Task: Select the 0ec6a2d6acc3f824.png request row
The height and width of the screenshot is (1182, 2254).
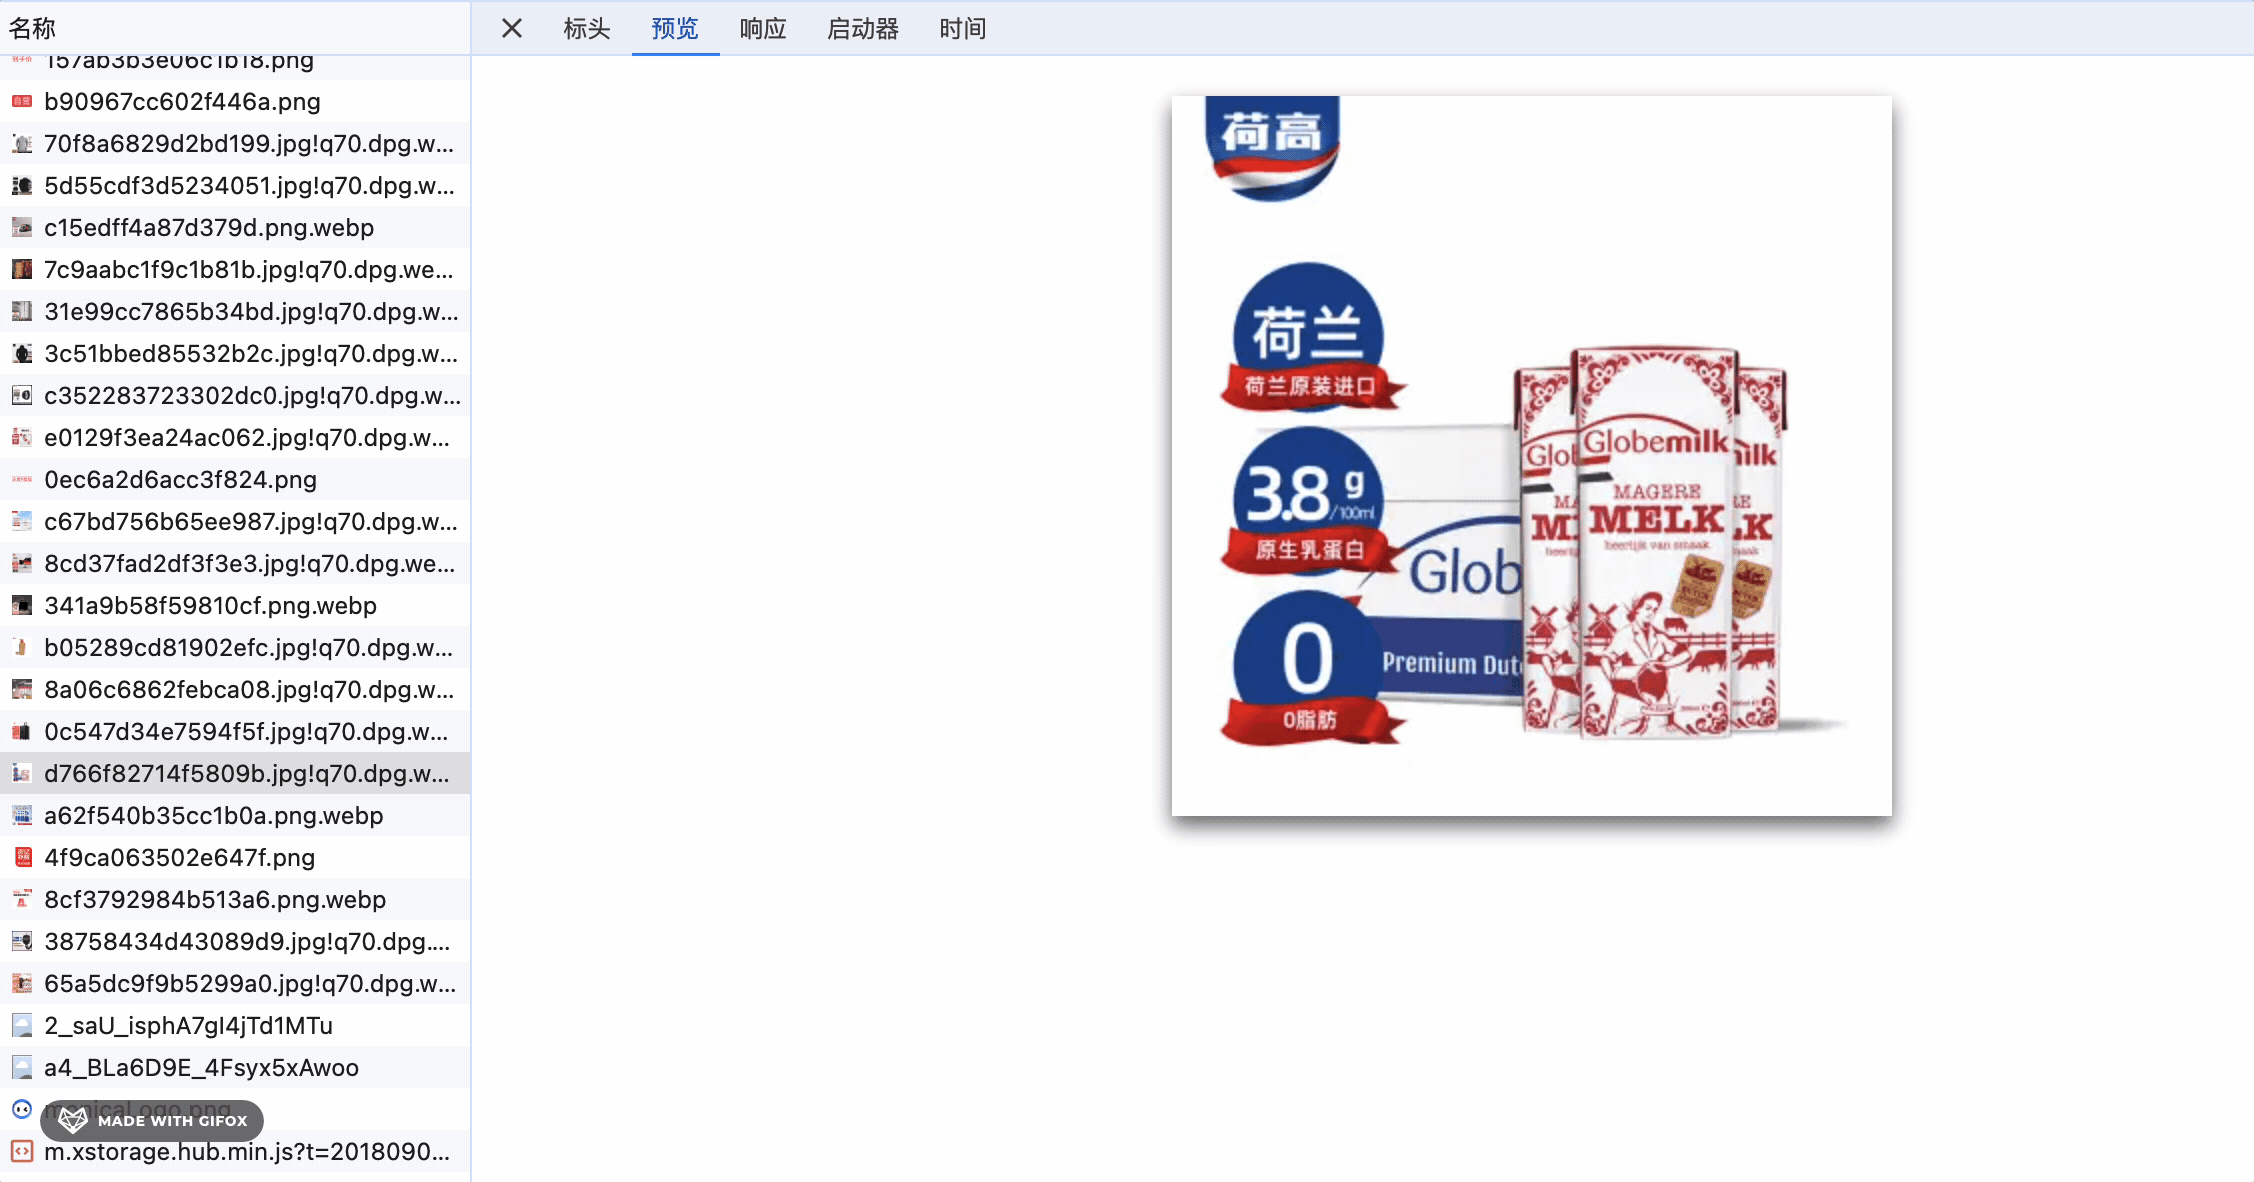Action: [x=180, y=479]
